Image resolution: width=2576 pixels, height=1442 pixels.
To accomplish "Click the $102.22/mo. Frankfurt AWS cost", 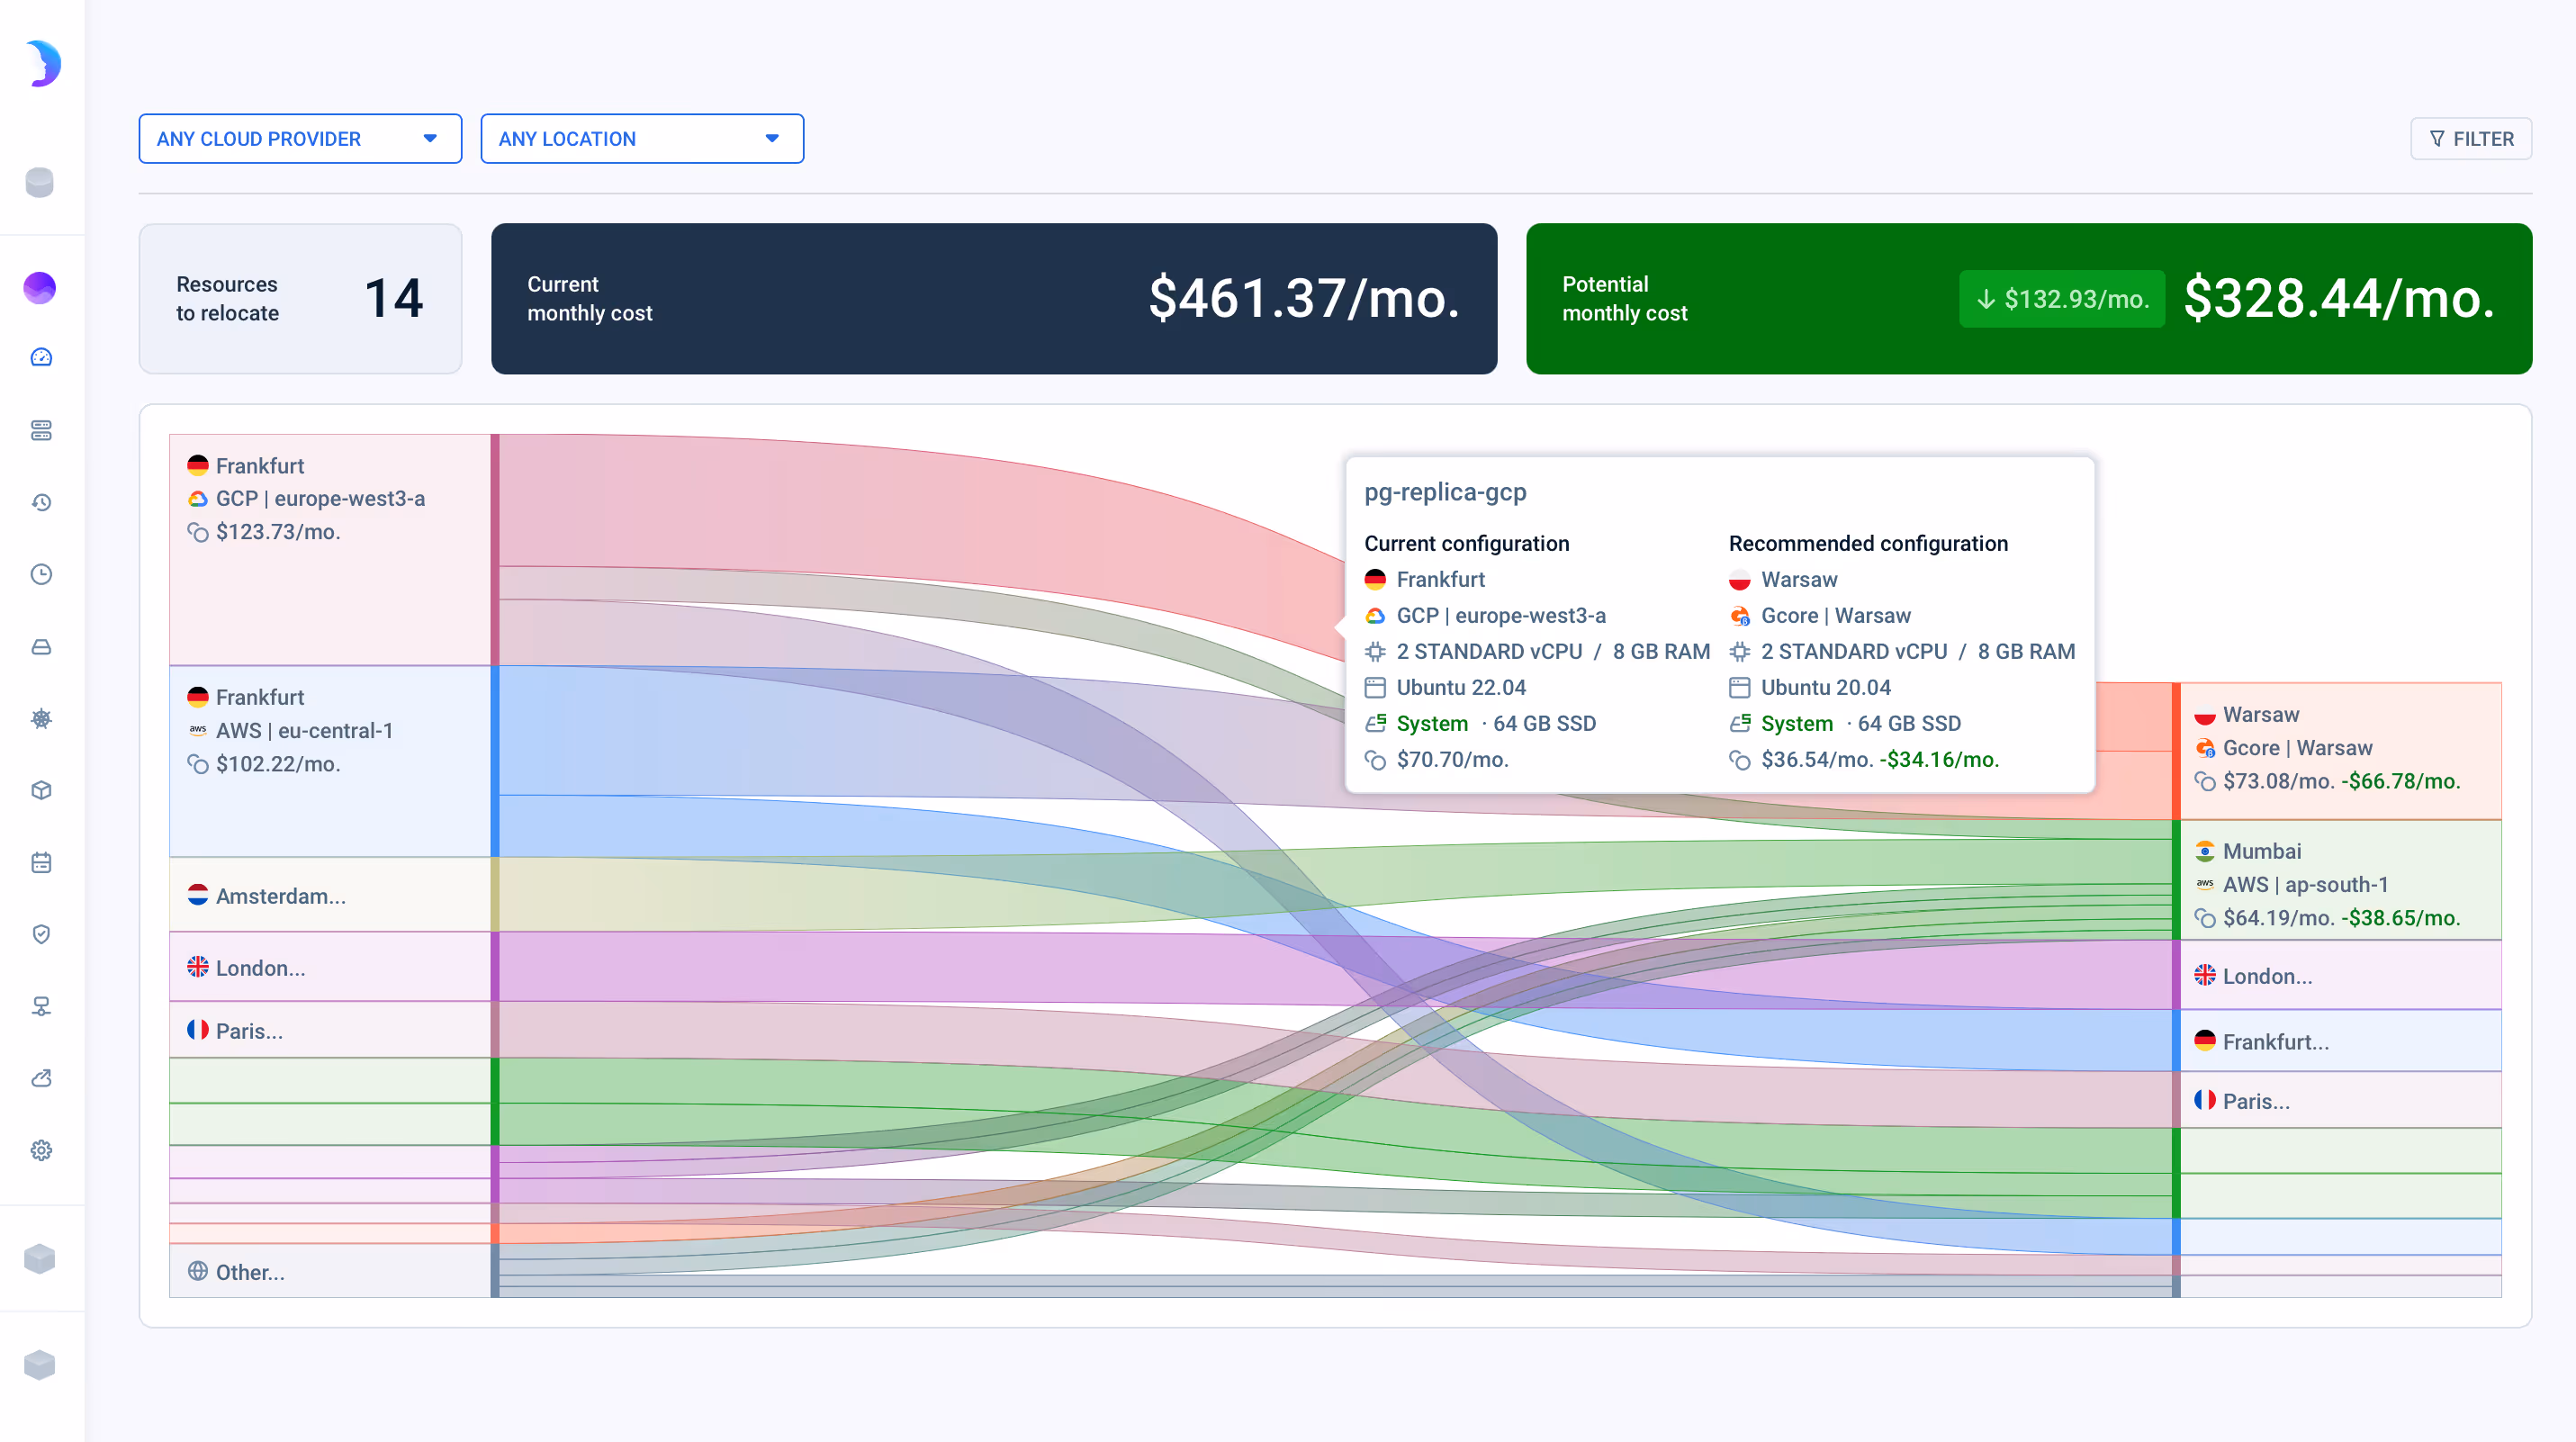I will coord(278,763).
